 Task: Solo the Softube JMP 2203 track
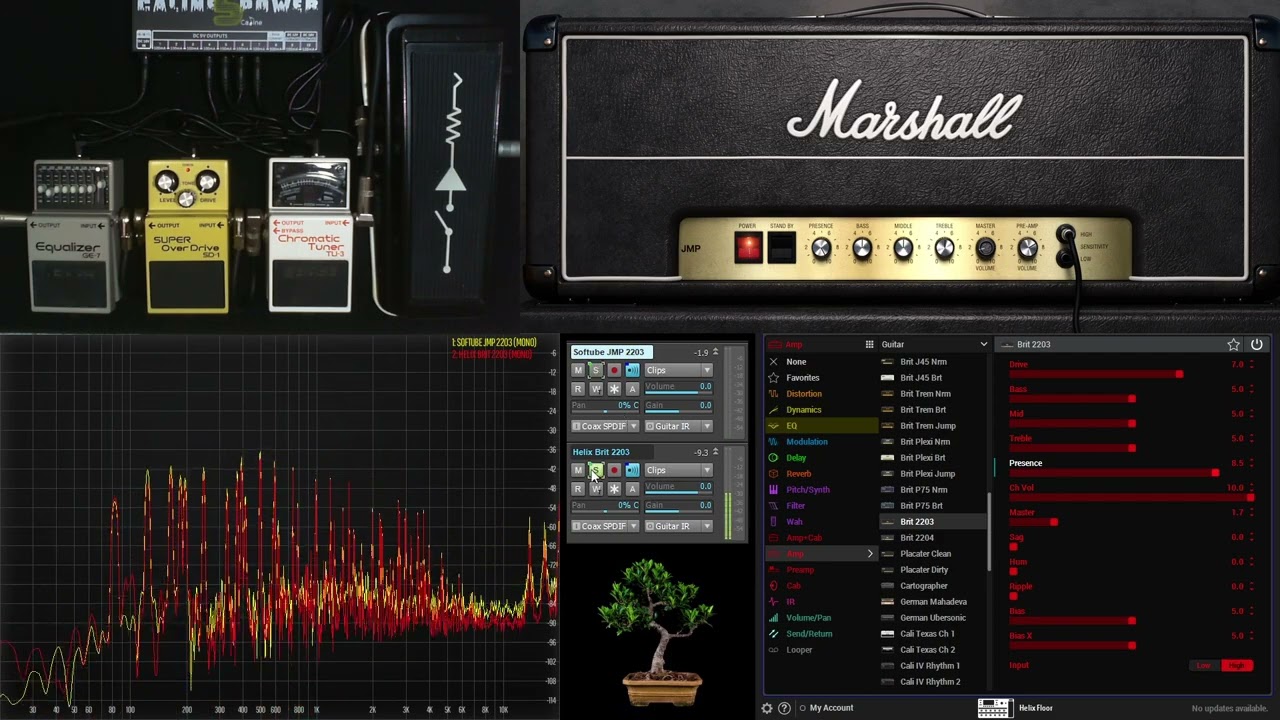pyautogui.click(x=596, y=370)
